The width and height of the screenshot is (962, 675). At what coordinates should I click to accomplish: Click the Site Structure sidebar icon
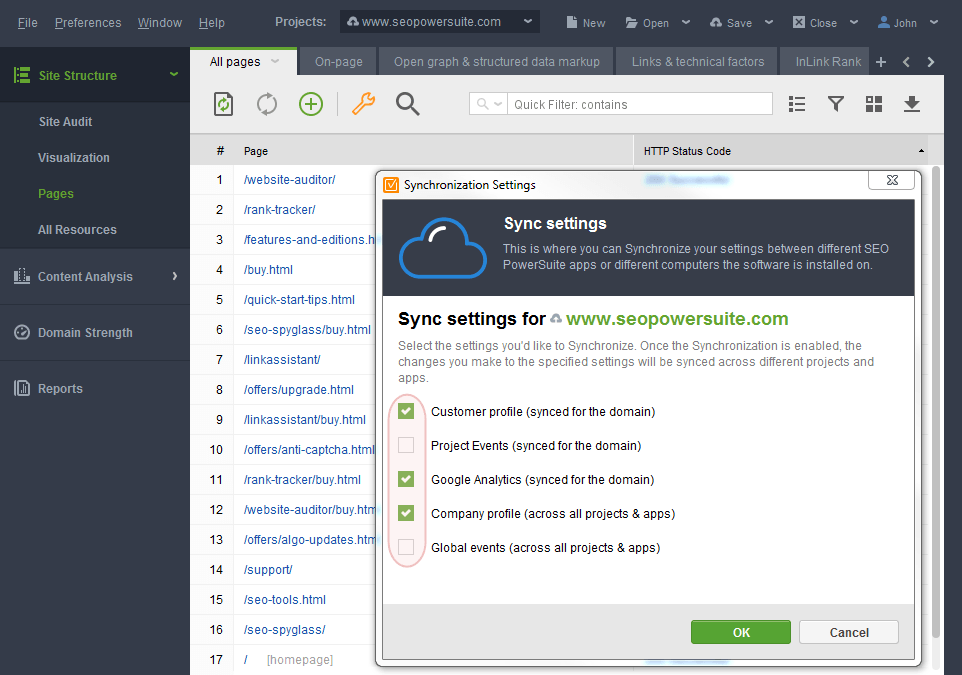[x=22, y=75]
